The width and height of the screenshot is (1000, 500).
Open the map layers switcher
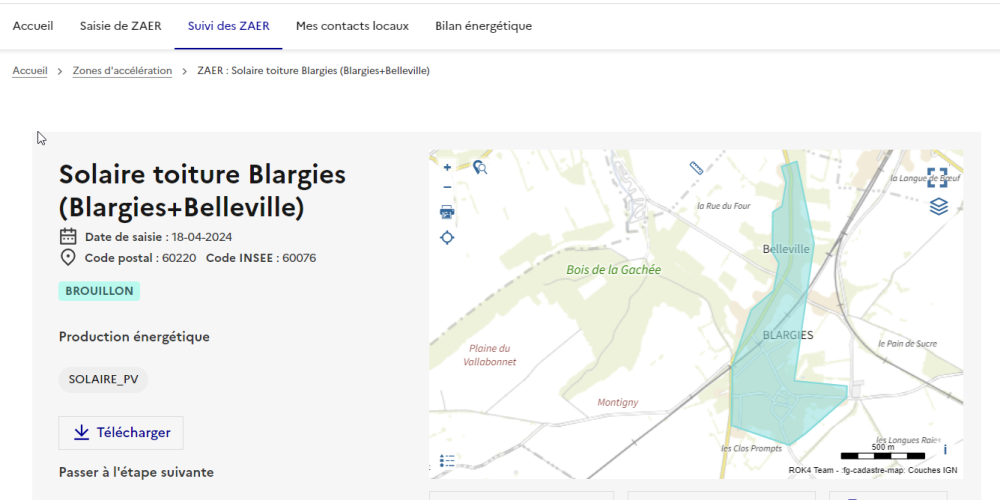click(x=938, y=207)
